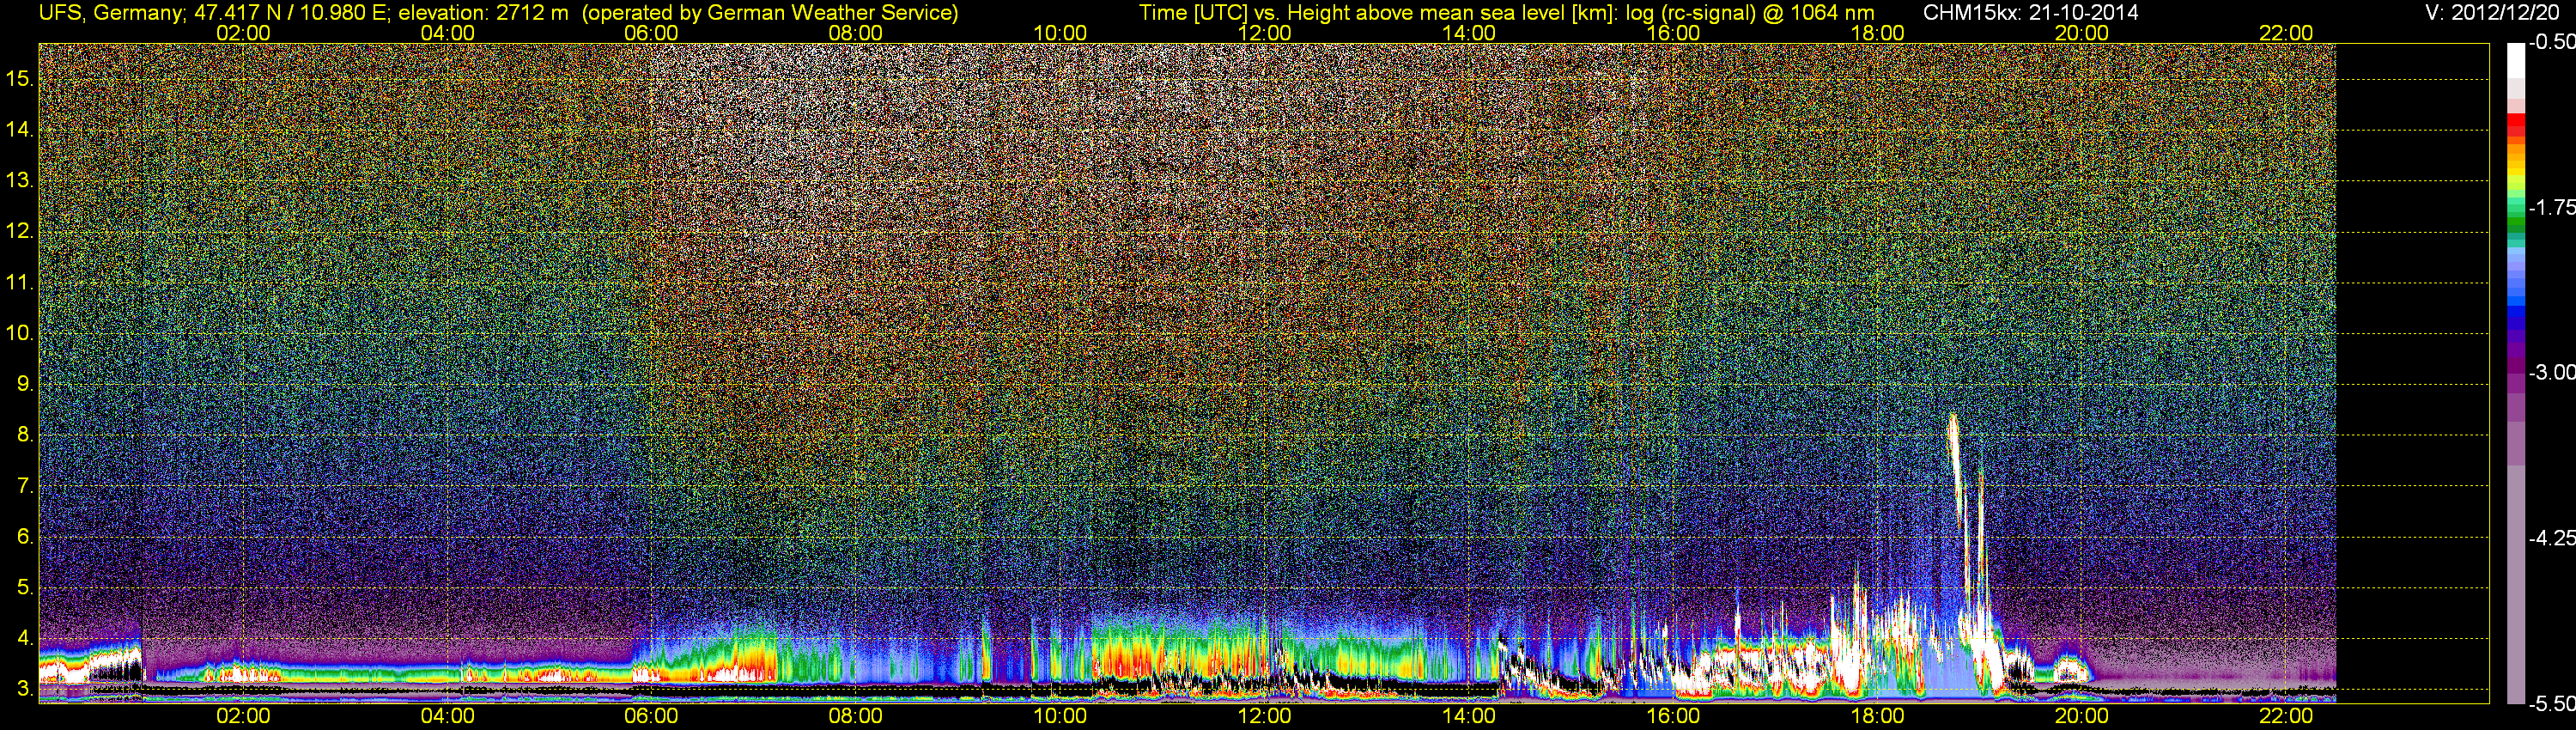Click the small white cloud blob near 20:00

click(x=2070, y=669)
